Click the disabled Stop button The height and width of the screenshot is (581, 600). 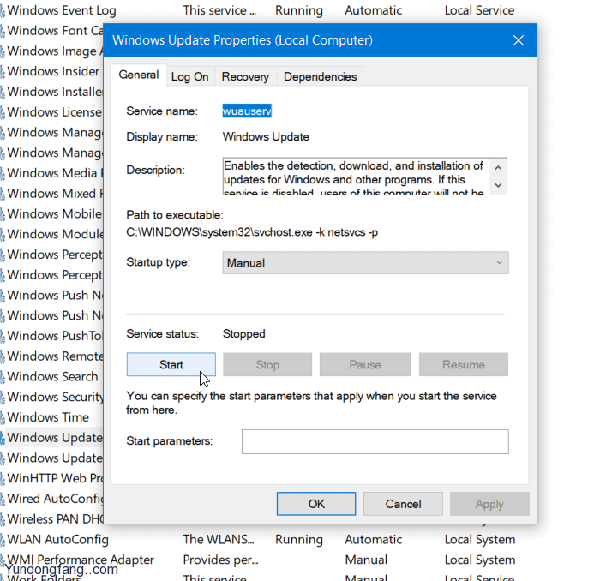pyautogui.click(x=267, y=364)
